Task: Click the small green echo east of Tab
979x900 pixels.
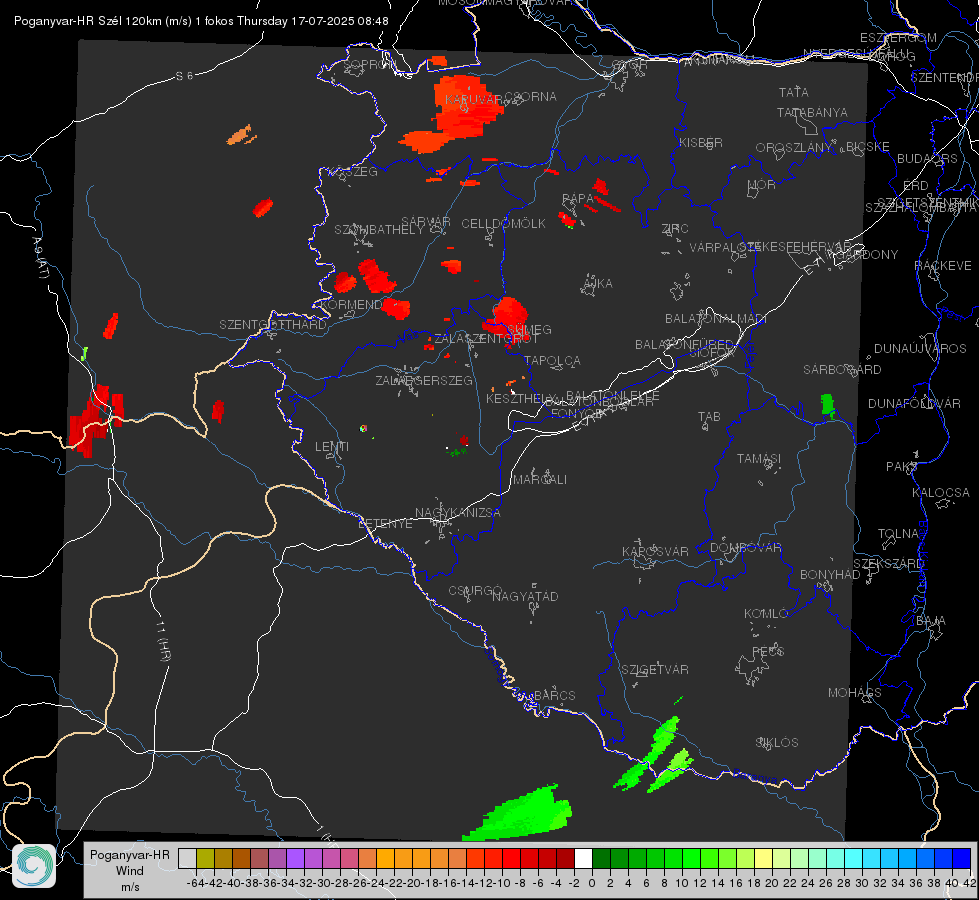Action: pos(828,405)
